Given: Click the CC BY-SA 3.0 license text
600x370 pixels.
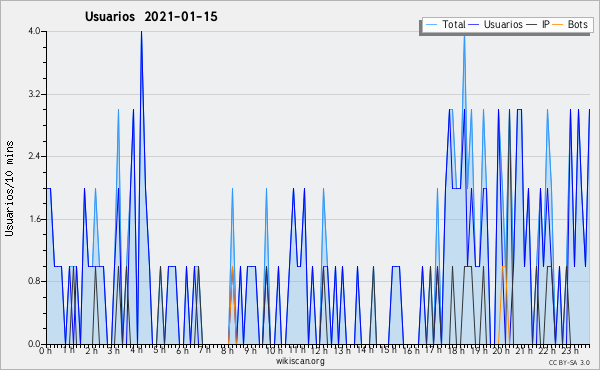Looking at the screenshot, I should [x=569, y=362].
